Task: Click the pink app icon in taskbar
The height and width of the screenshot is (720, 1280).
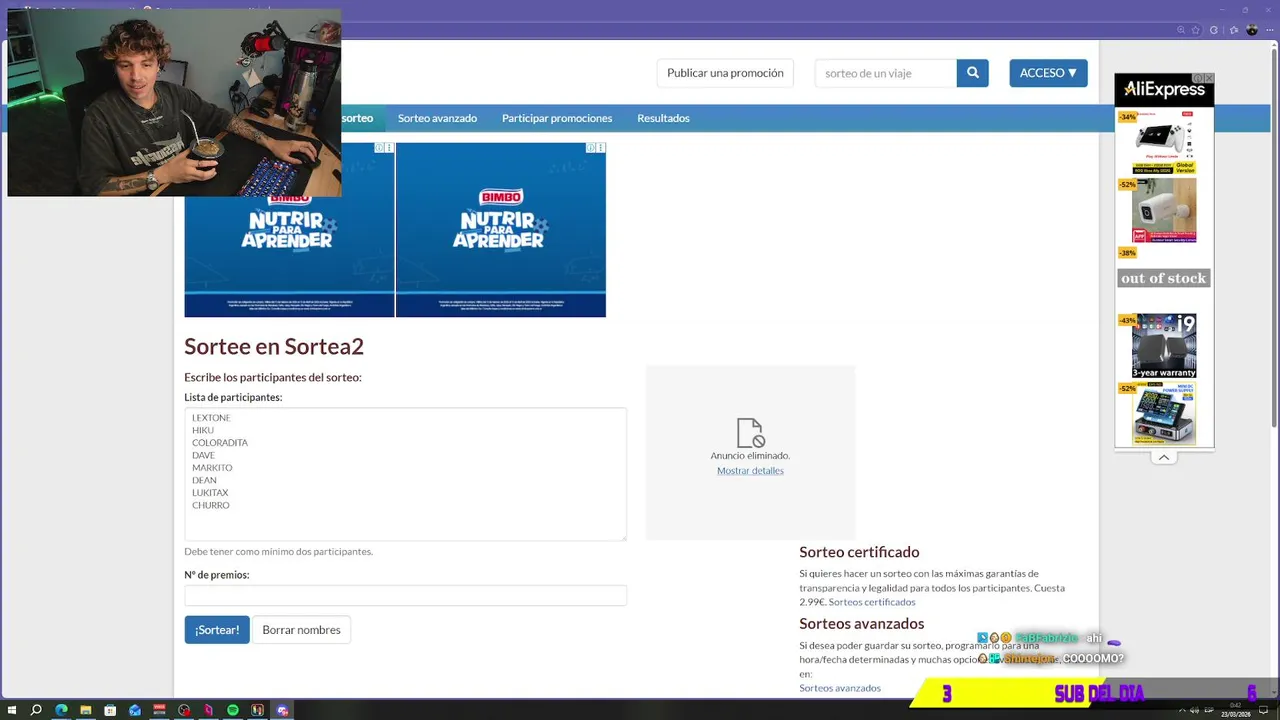Action: (x=208, y=710)
